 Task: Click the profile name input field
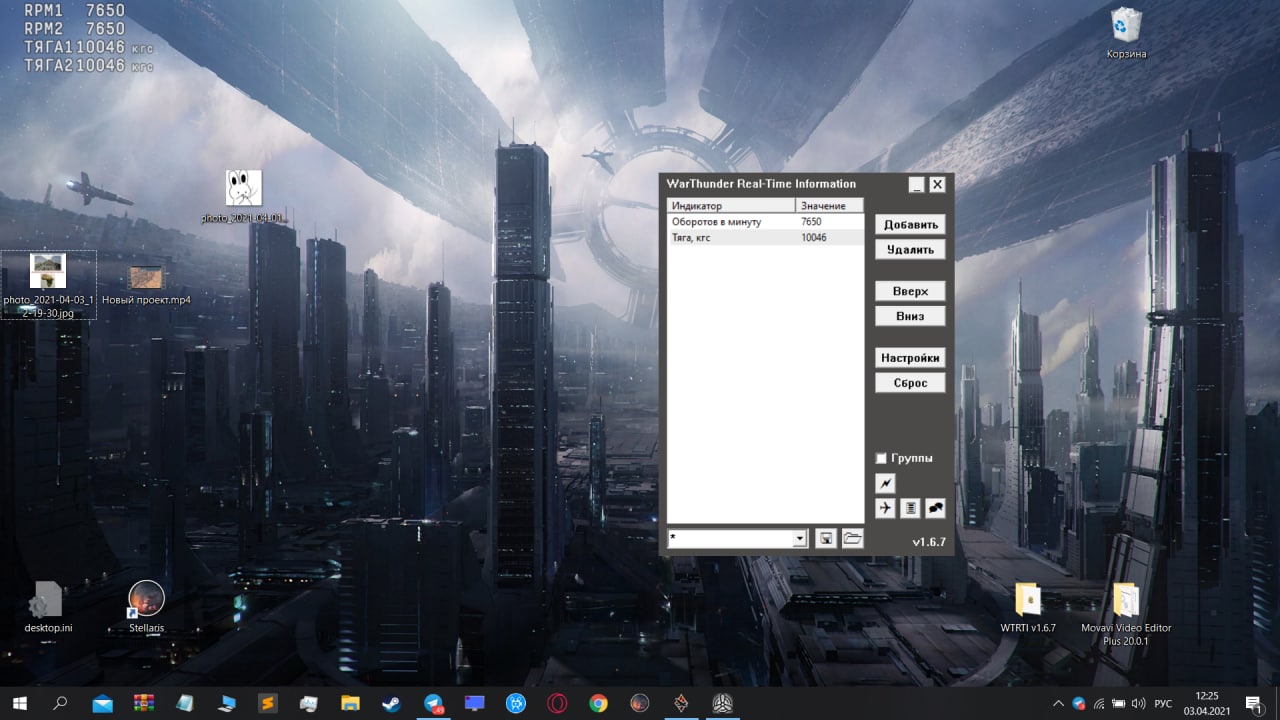pos(730,539)
